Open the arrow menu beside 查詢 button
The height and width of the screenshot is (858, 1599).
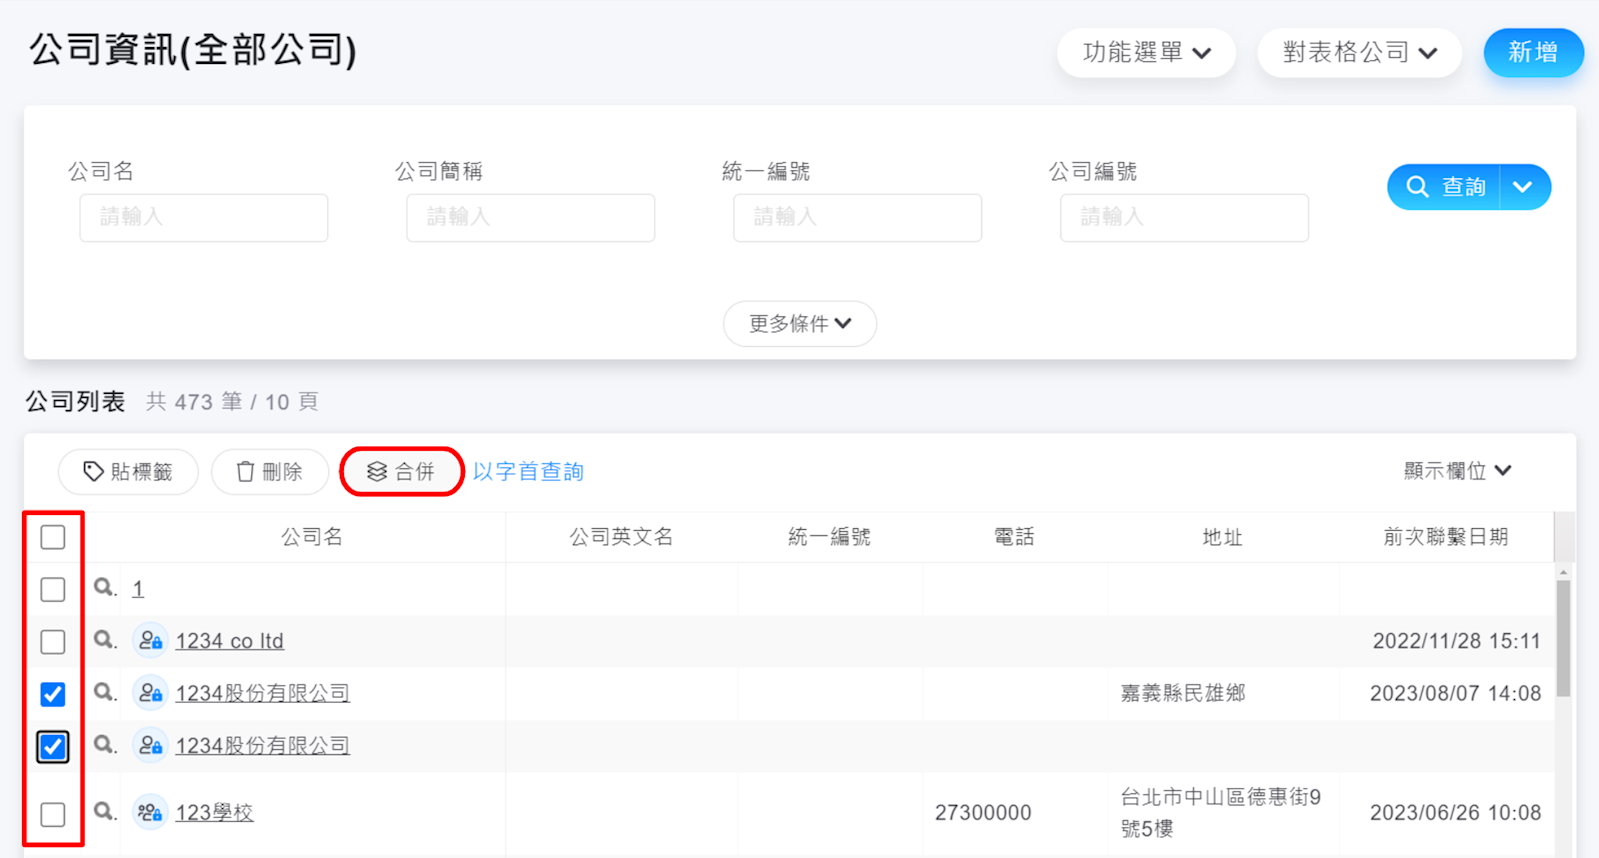pyautogui.click(x=1523, y=187)
